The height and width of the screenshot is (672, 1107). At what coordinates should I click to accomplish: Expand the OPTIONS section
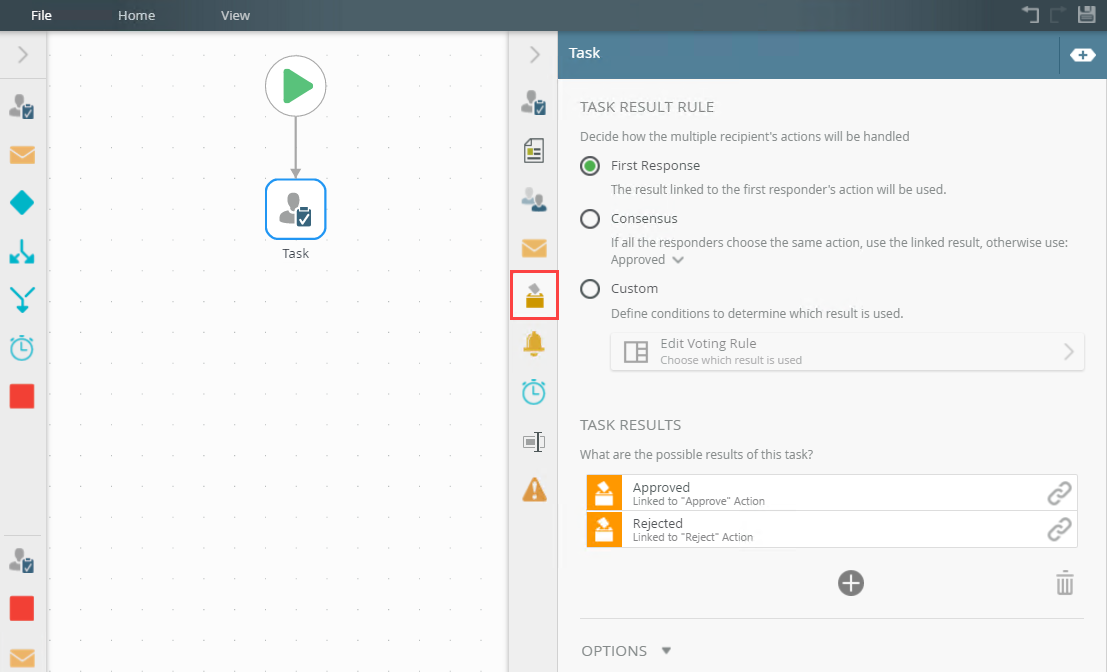626,651
